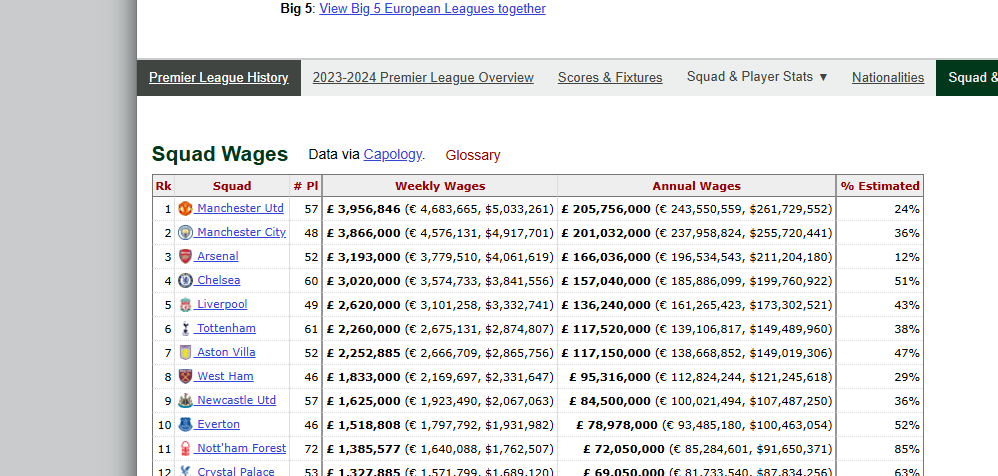Open the Manchester City squad link
This screenshot has height=476, width=998.
click(241, 232)
